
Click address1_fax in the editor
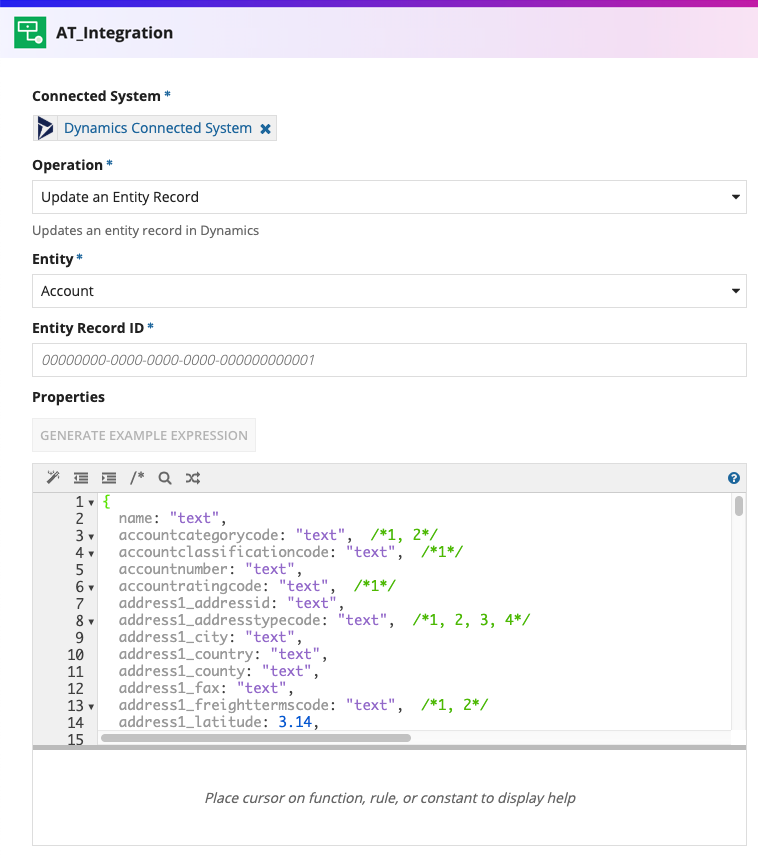click(x=169, y=688)
